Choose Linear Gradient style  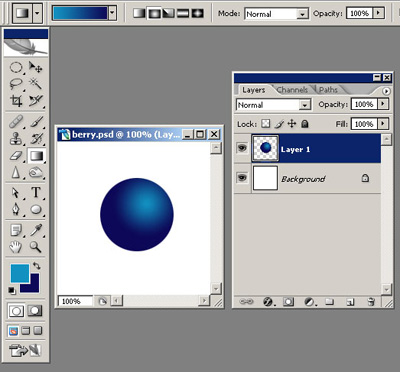[x=139, y=13]
